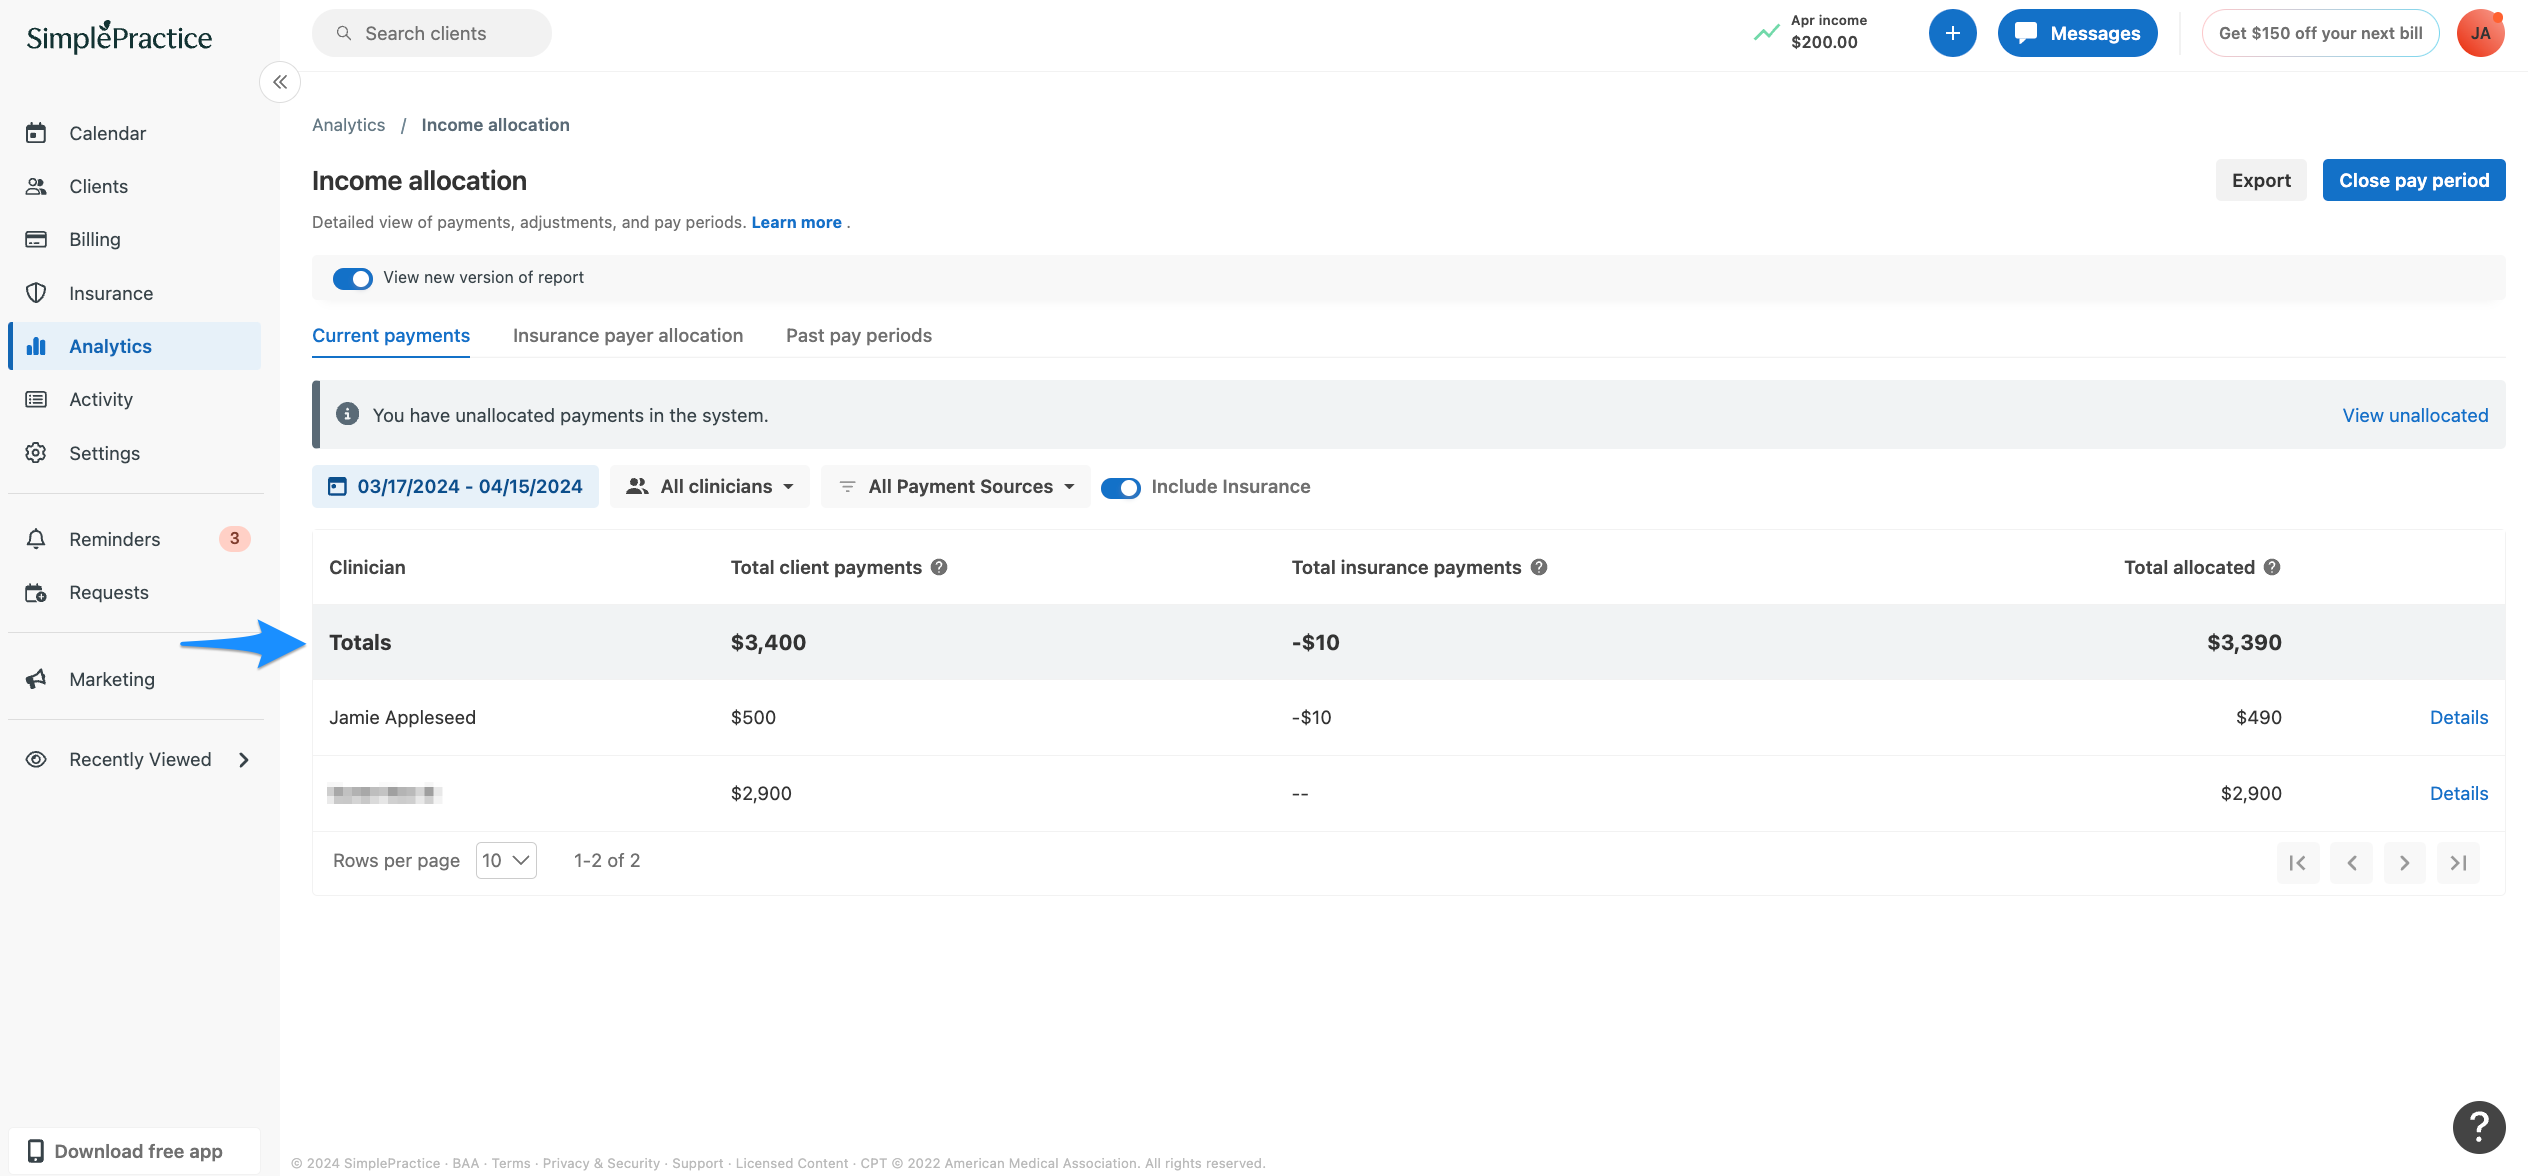Switch to Insurance payer allocation tab
The image size is (2528, 1176).
coord(628,336)
